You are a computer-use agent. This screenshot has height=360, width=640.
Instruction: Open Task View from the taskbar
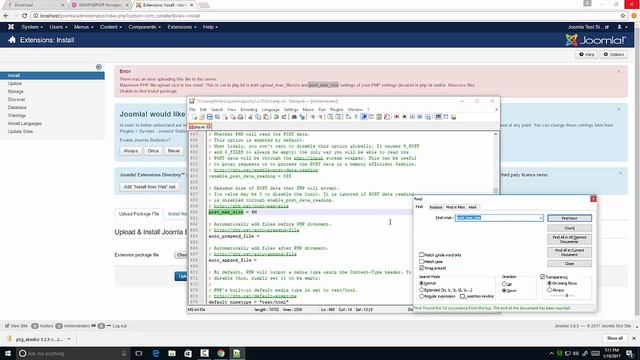139,353
